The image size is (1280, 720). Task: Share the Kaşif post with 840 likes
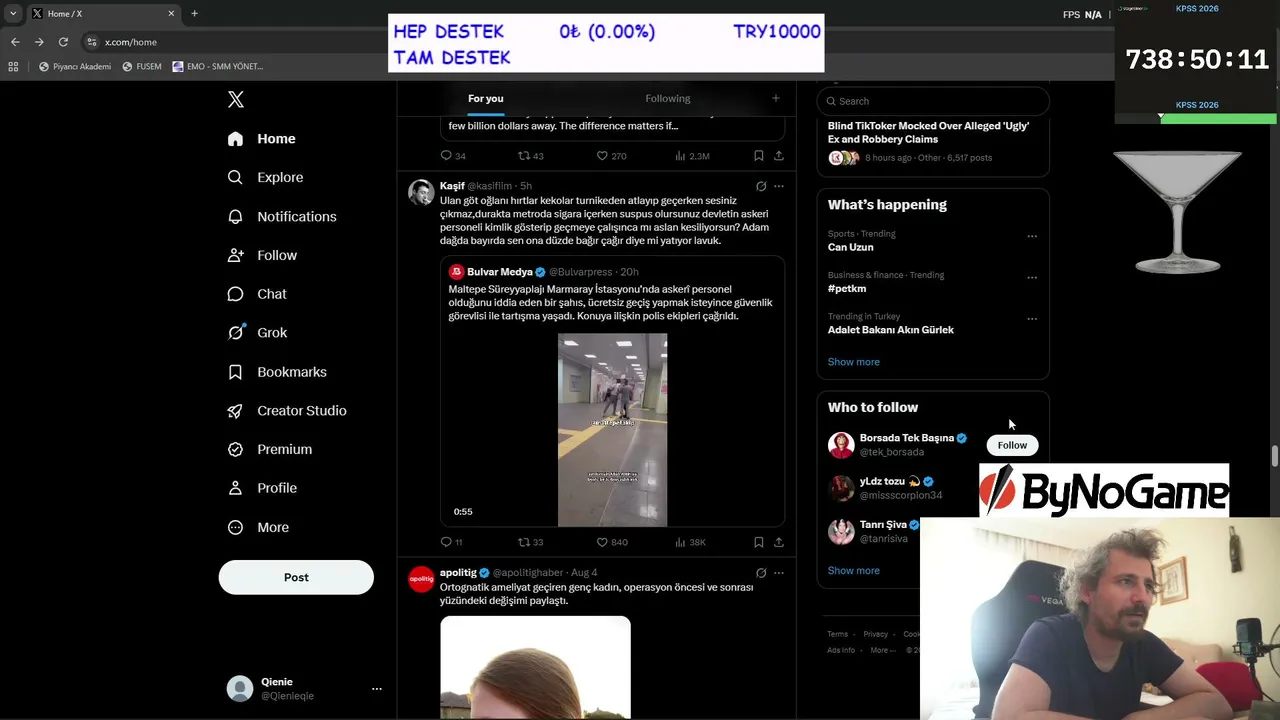pyautogui.click(x=779, y=542)
